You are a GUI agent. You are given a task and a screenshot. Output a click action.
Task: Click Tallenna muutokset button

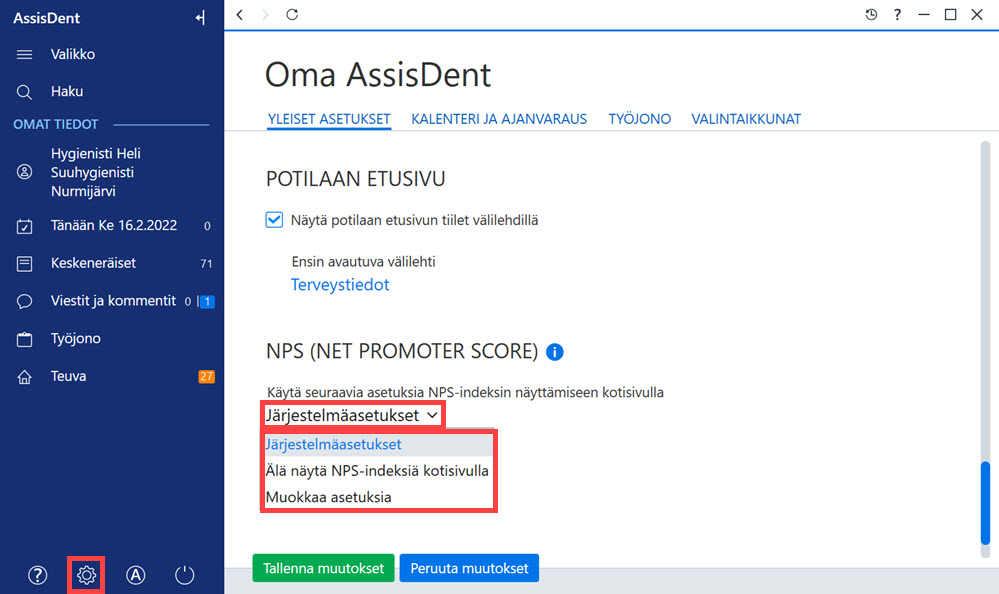click(x=324, y=568)
